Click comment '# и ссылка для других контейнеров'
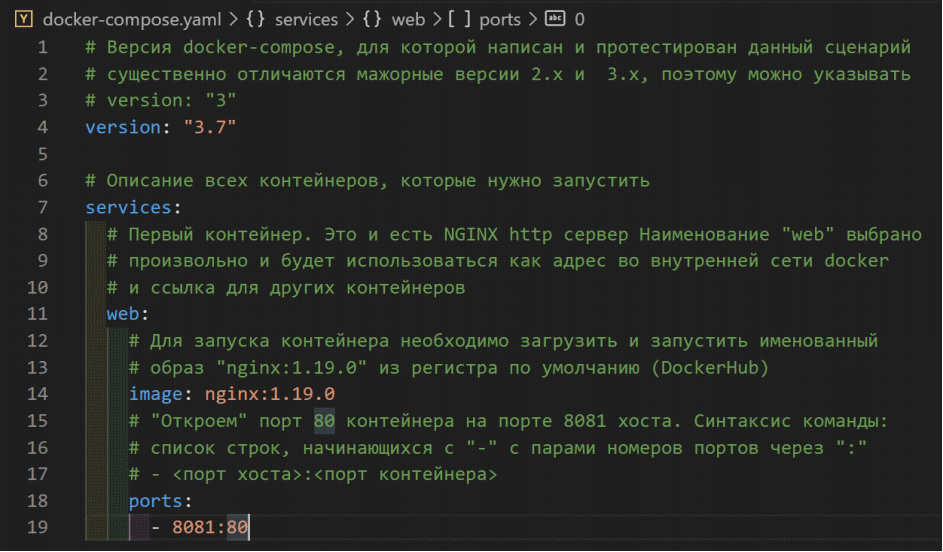 [x=286, y=287]
